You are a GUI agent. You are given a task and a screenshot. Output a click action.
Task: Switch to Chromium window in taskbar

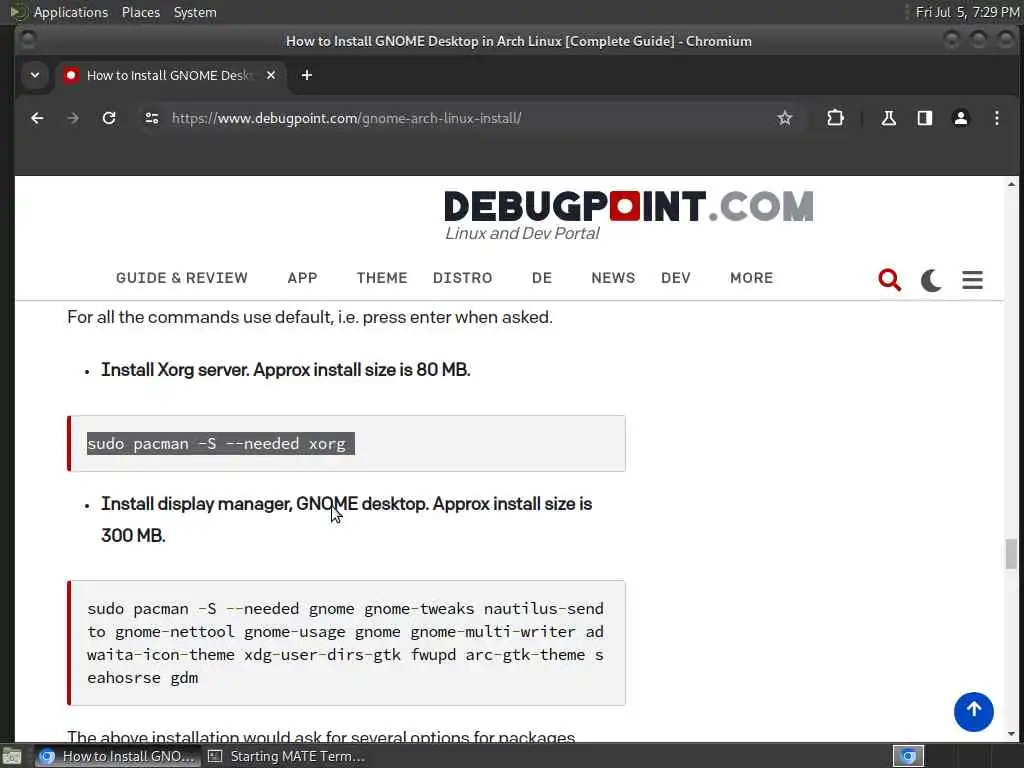pos(118,756)
